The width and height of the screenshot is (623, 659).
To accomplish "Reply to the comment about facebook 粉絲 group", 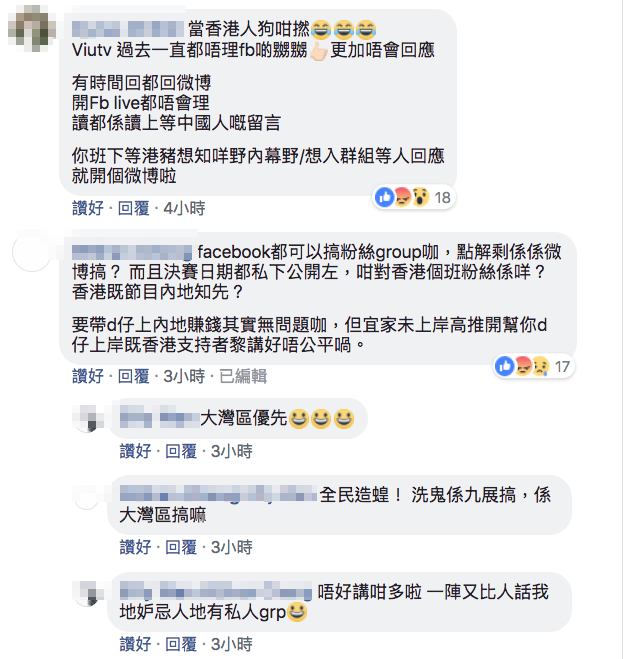I will tap(134, 376).
